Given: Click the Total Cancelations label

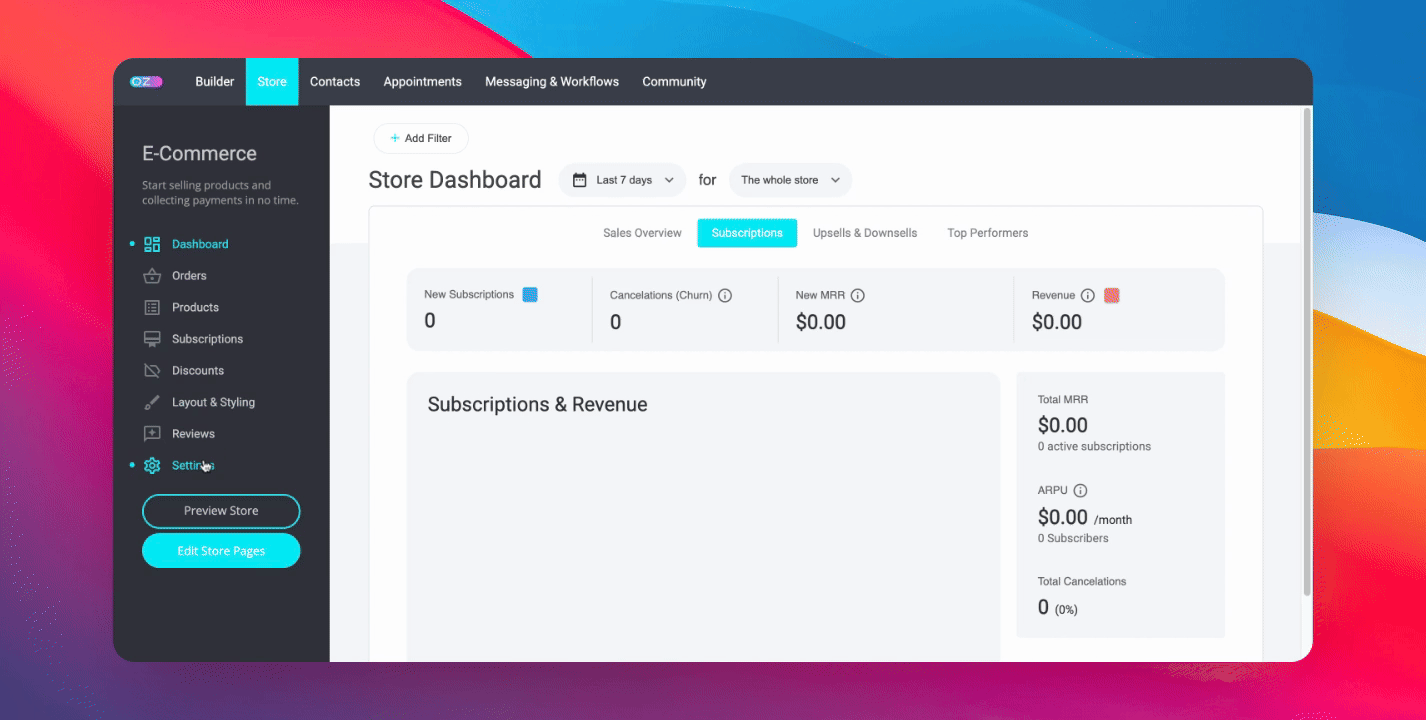Looking at the screenshot, I should click(x=1082, y=582).
